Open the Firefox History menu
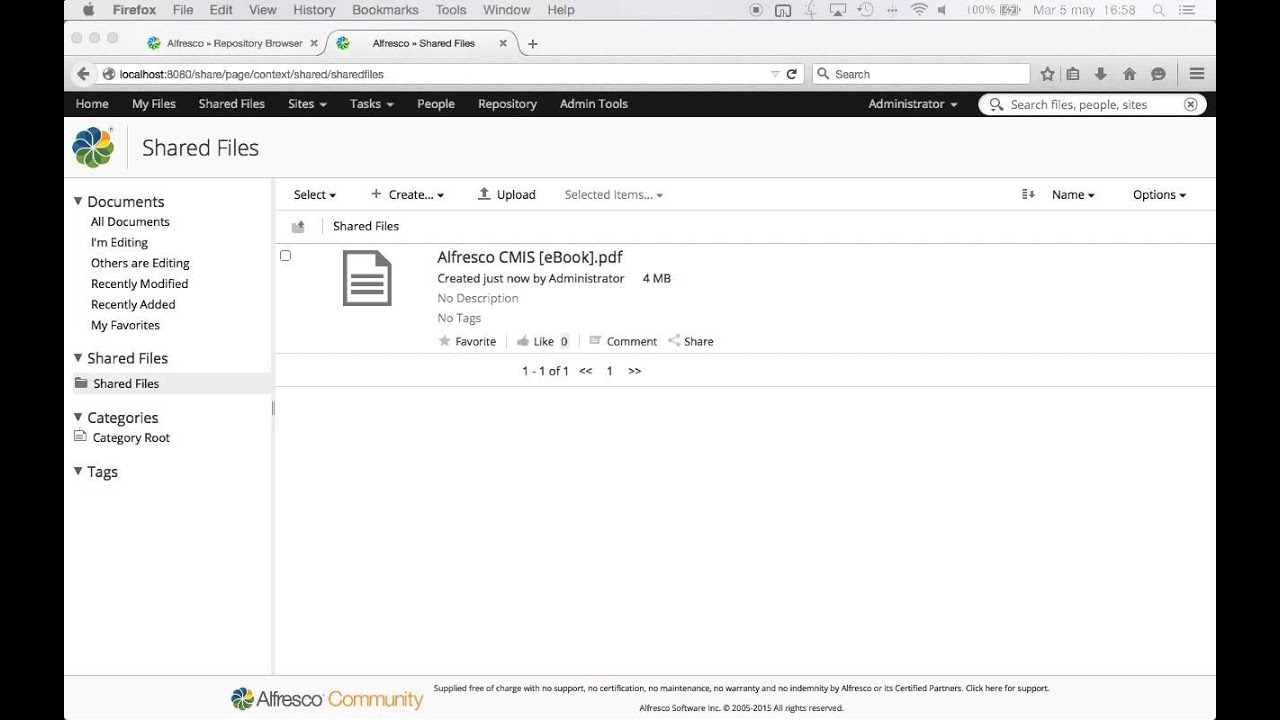Image resolution: width=1280 pixels, height=720 pixels. click(314, 10)
